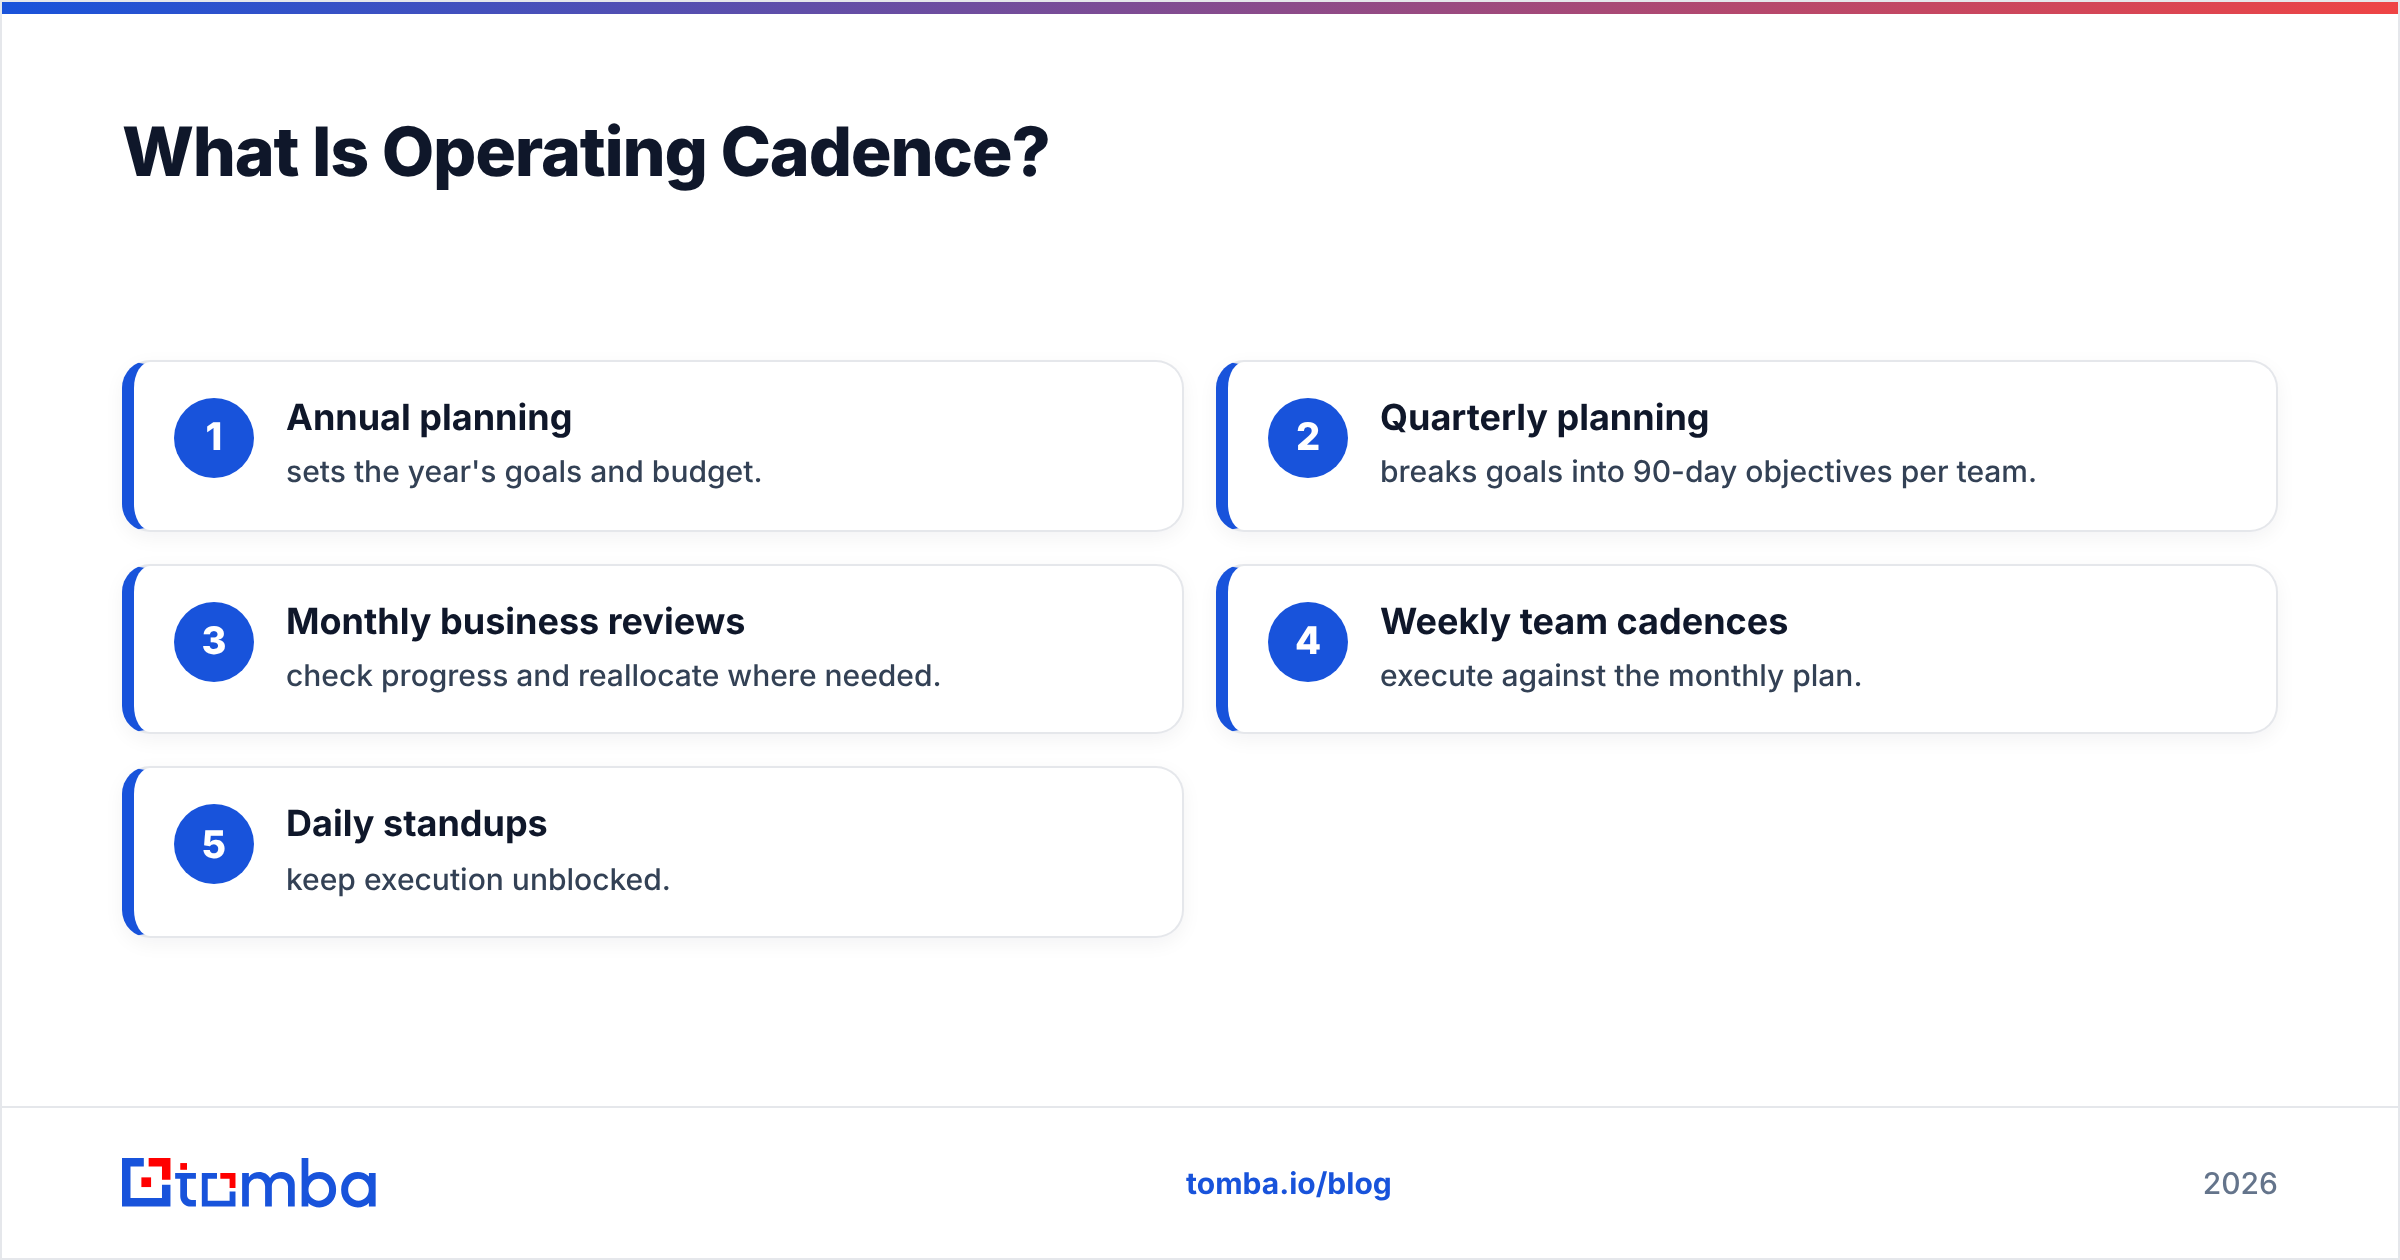Image resolution: width=2400 pixels, height=1260 pixels.
Task: Click 'breaks goals into 90-day objectives per team.'
Action: coord(1708,472)
